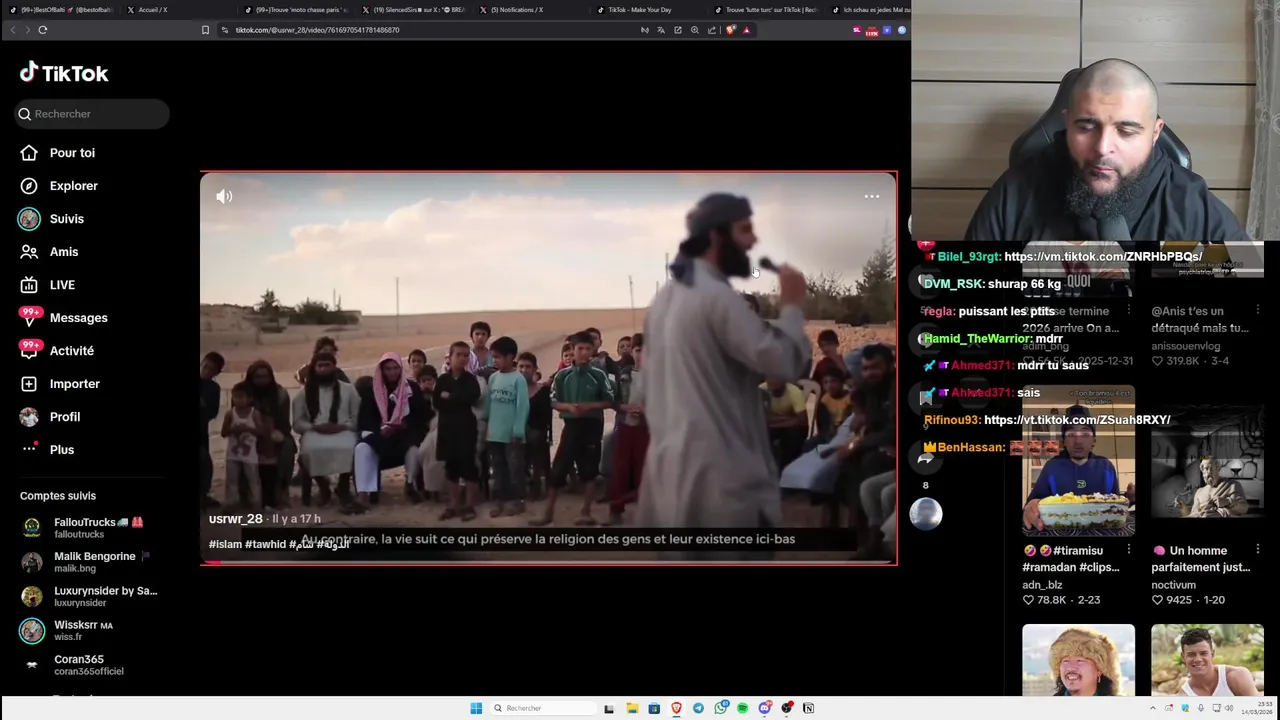Image resolution: width=1280 pixels, height=720 pixels.
Task: Open options dots for the @Anis video
Action: [x=1258, y=311]
